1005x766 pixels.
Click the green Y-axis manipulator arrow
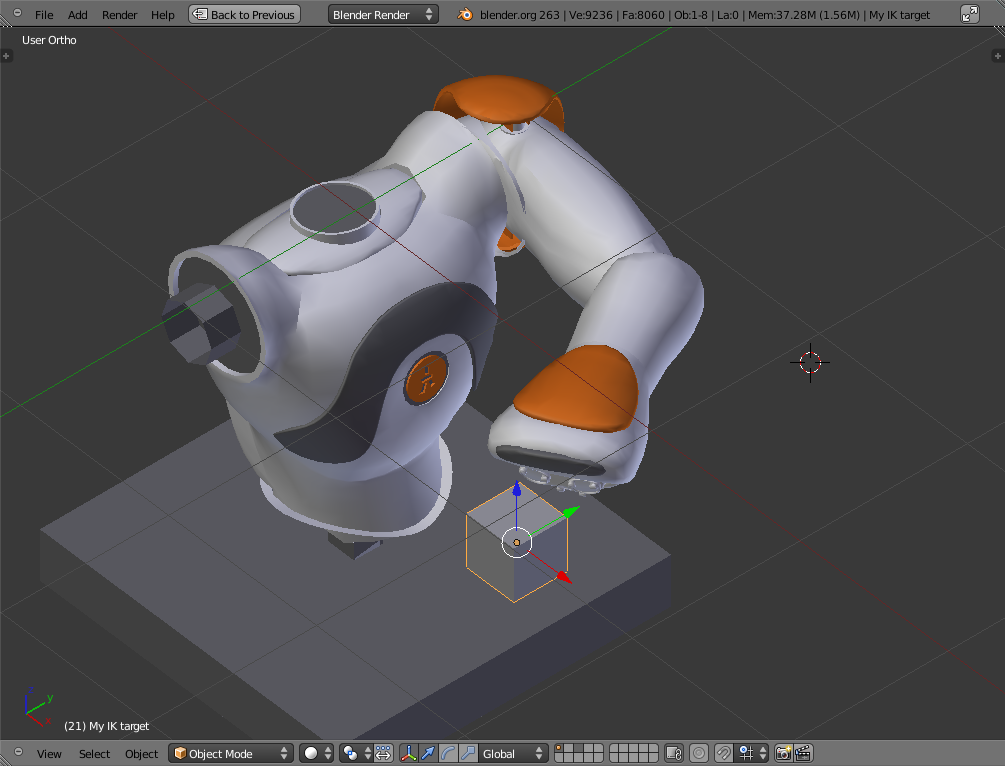pyautogui.click(x=571, y=511)
